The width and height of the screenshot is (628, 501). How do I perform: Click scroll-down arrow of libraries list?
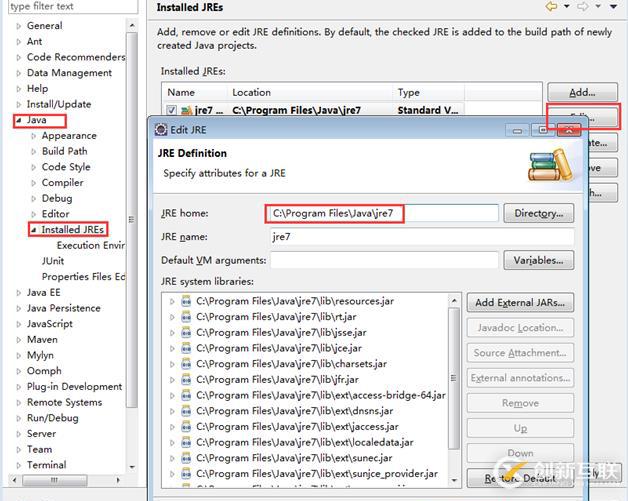(454, 480)
